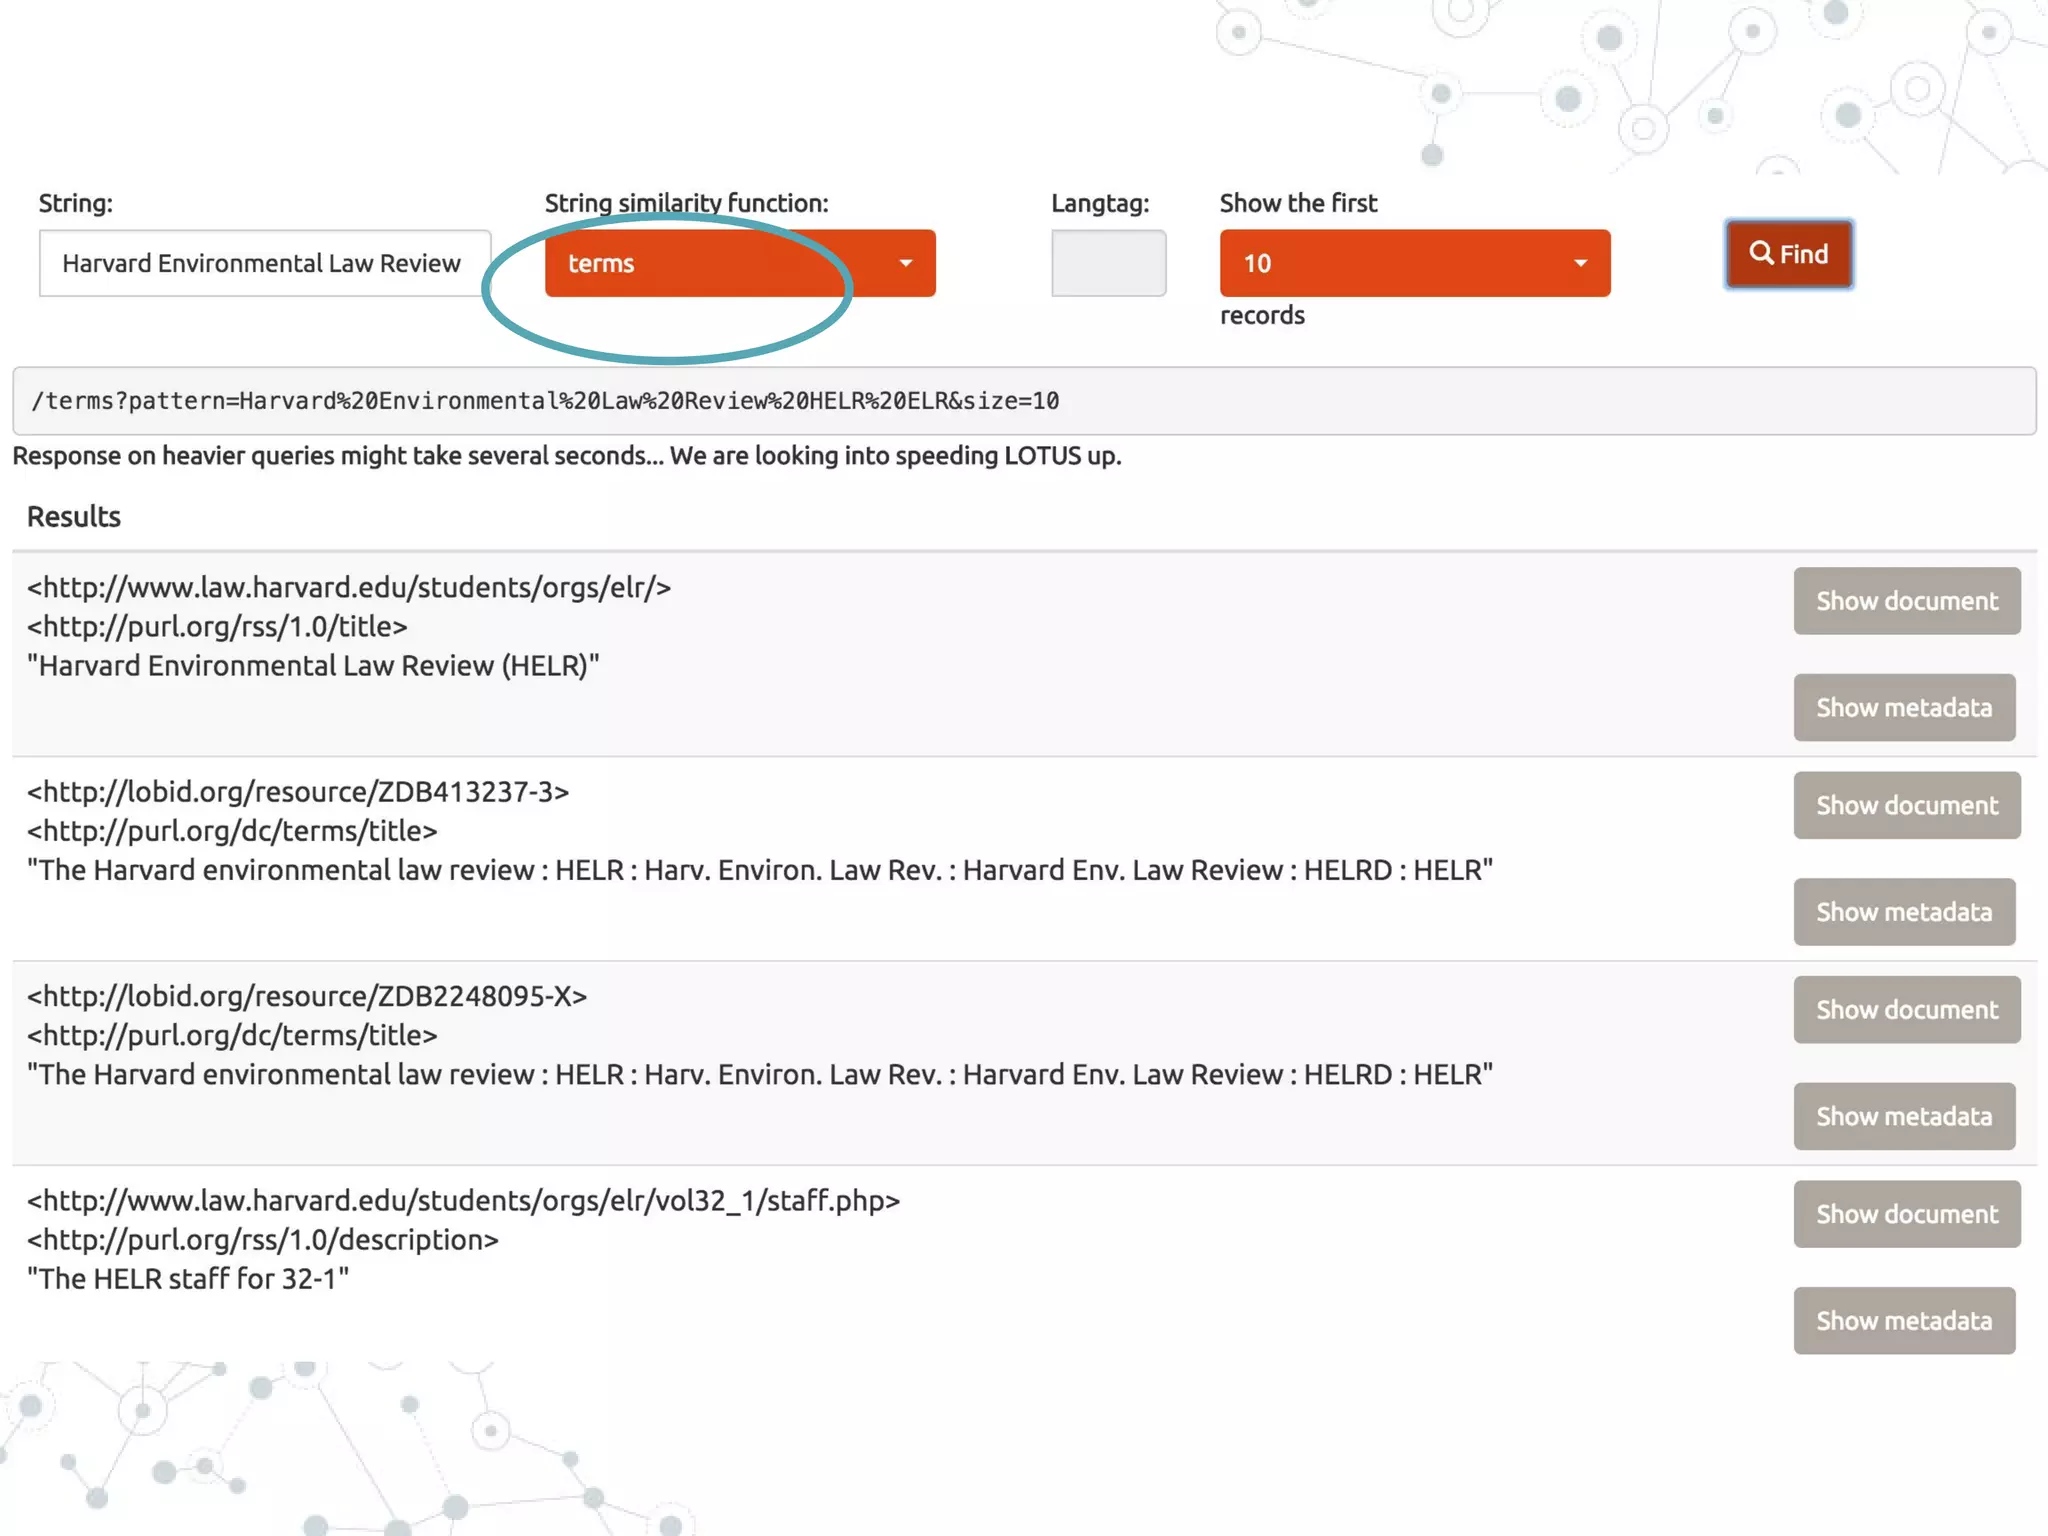Click the String input field

click(x=265, y=263)
